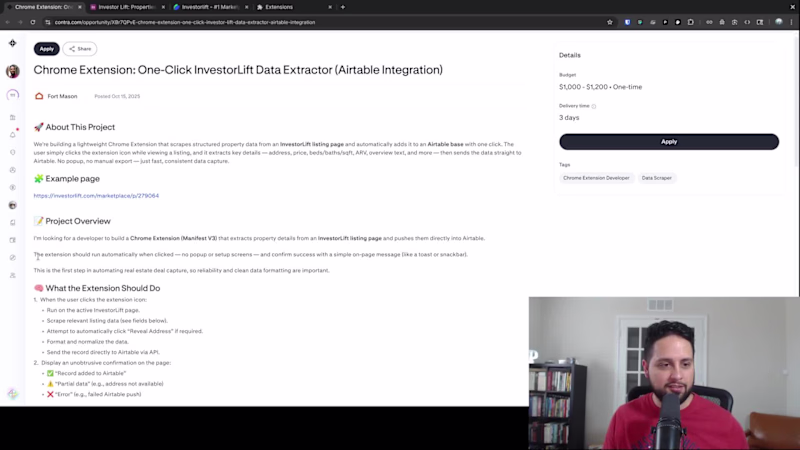Close the Extensions tab

point(330,7)
